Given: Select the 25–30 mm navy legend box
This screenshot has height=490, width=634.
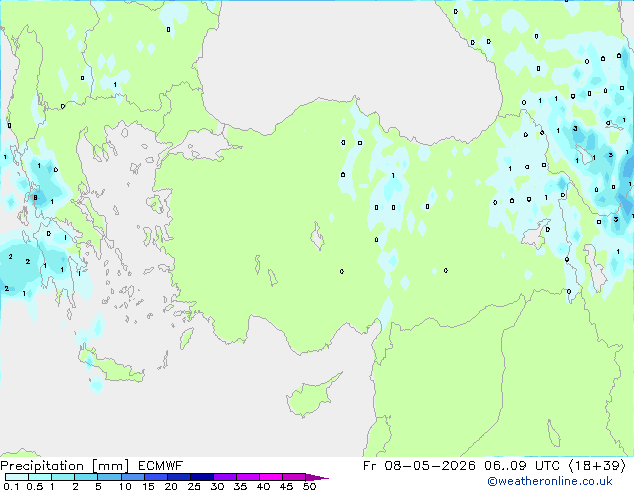Looking at the screenshot, I should (x=201, y=477).
